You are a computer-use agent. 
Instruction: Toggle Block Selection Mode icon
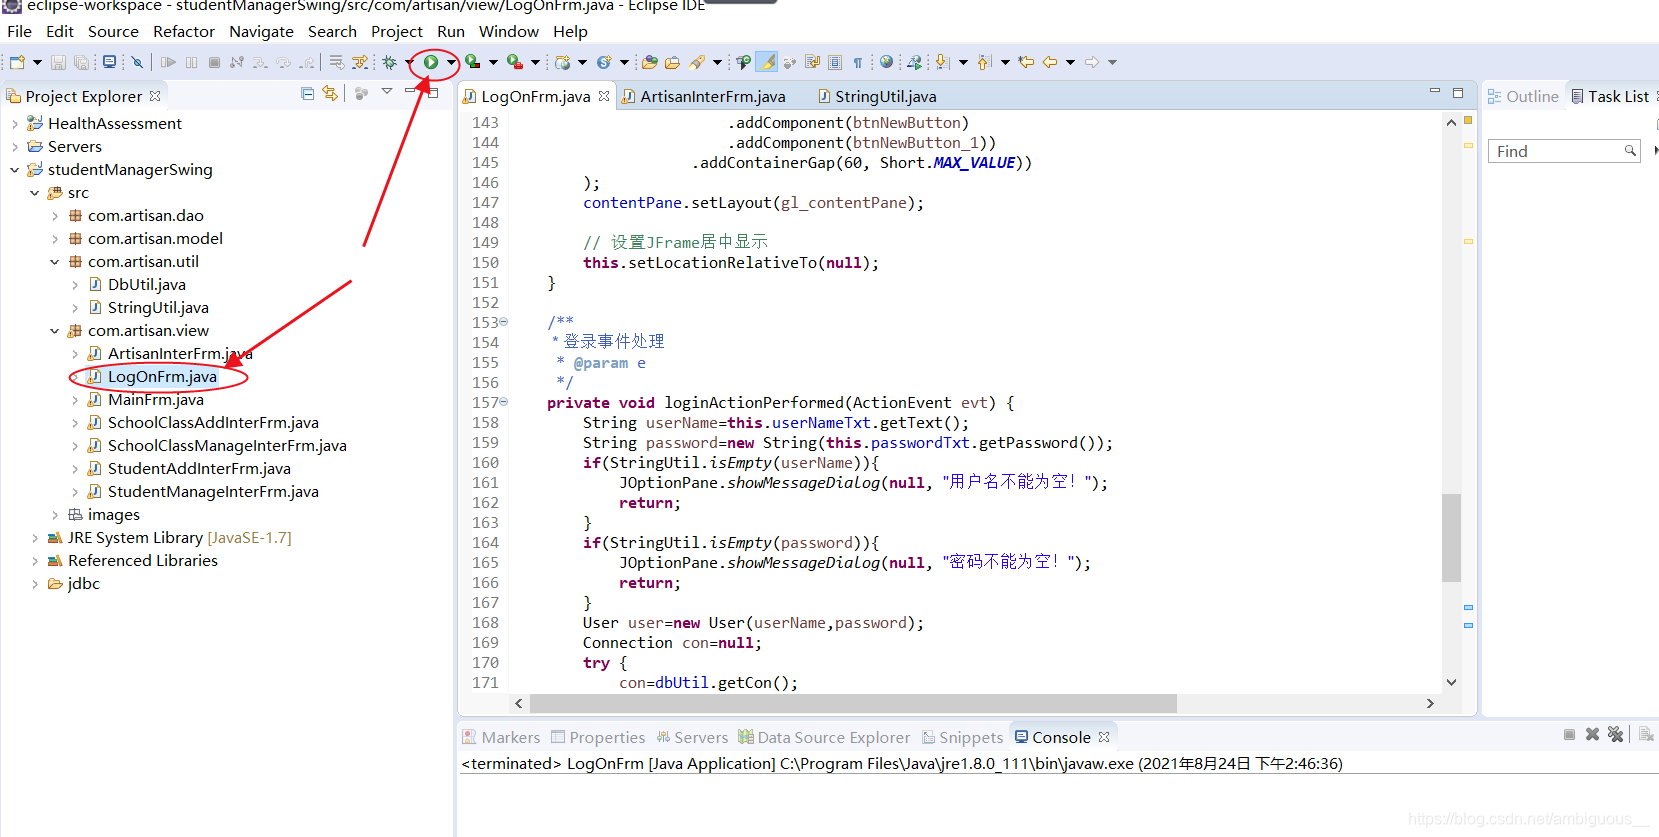pos(834,62)
